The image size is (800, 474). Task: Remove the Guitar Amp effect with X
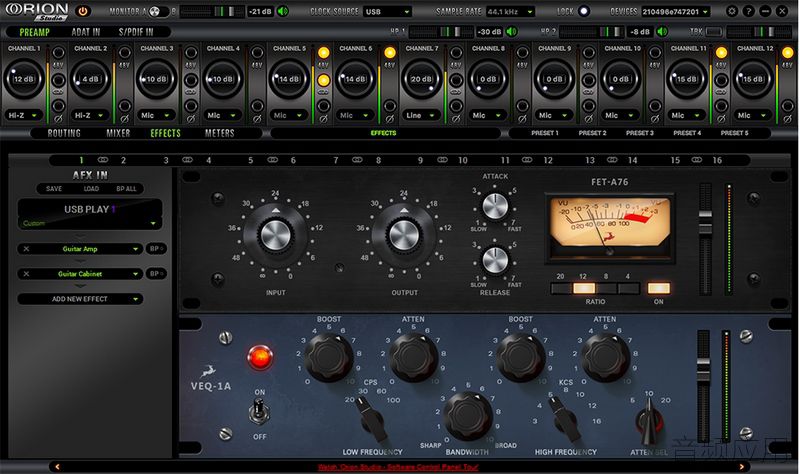27,249
